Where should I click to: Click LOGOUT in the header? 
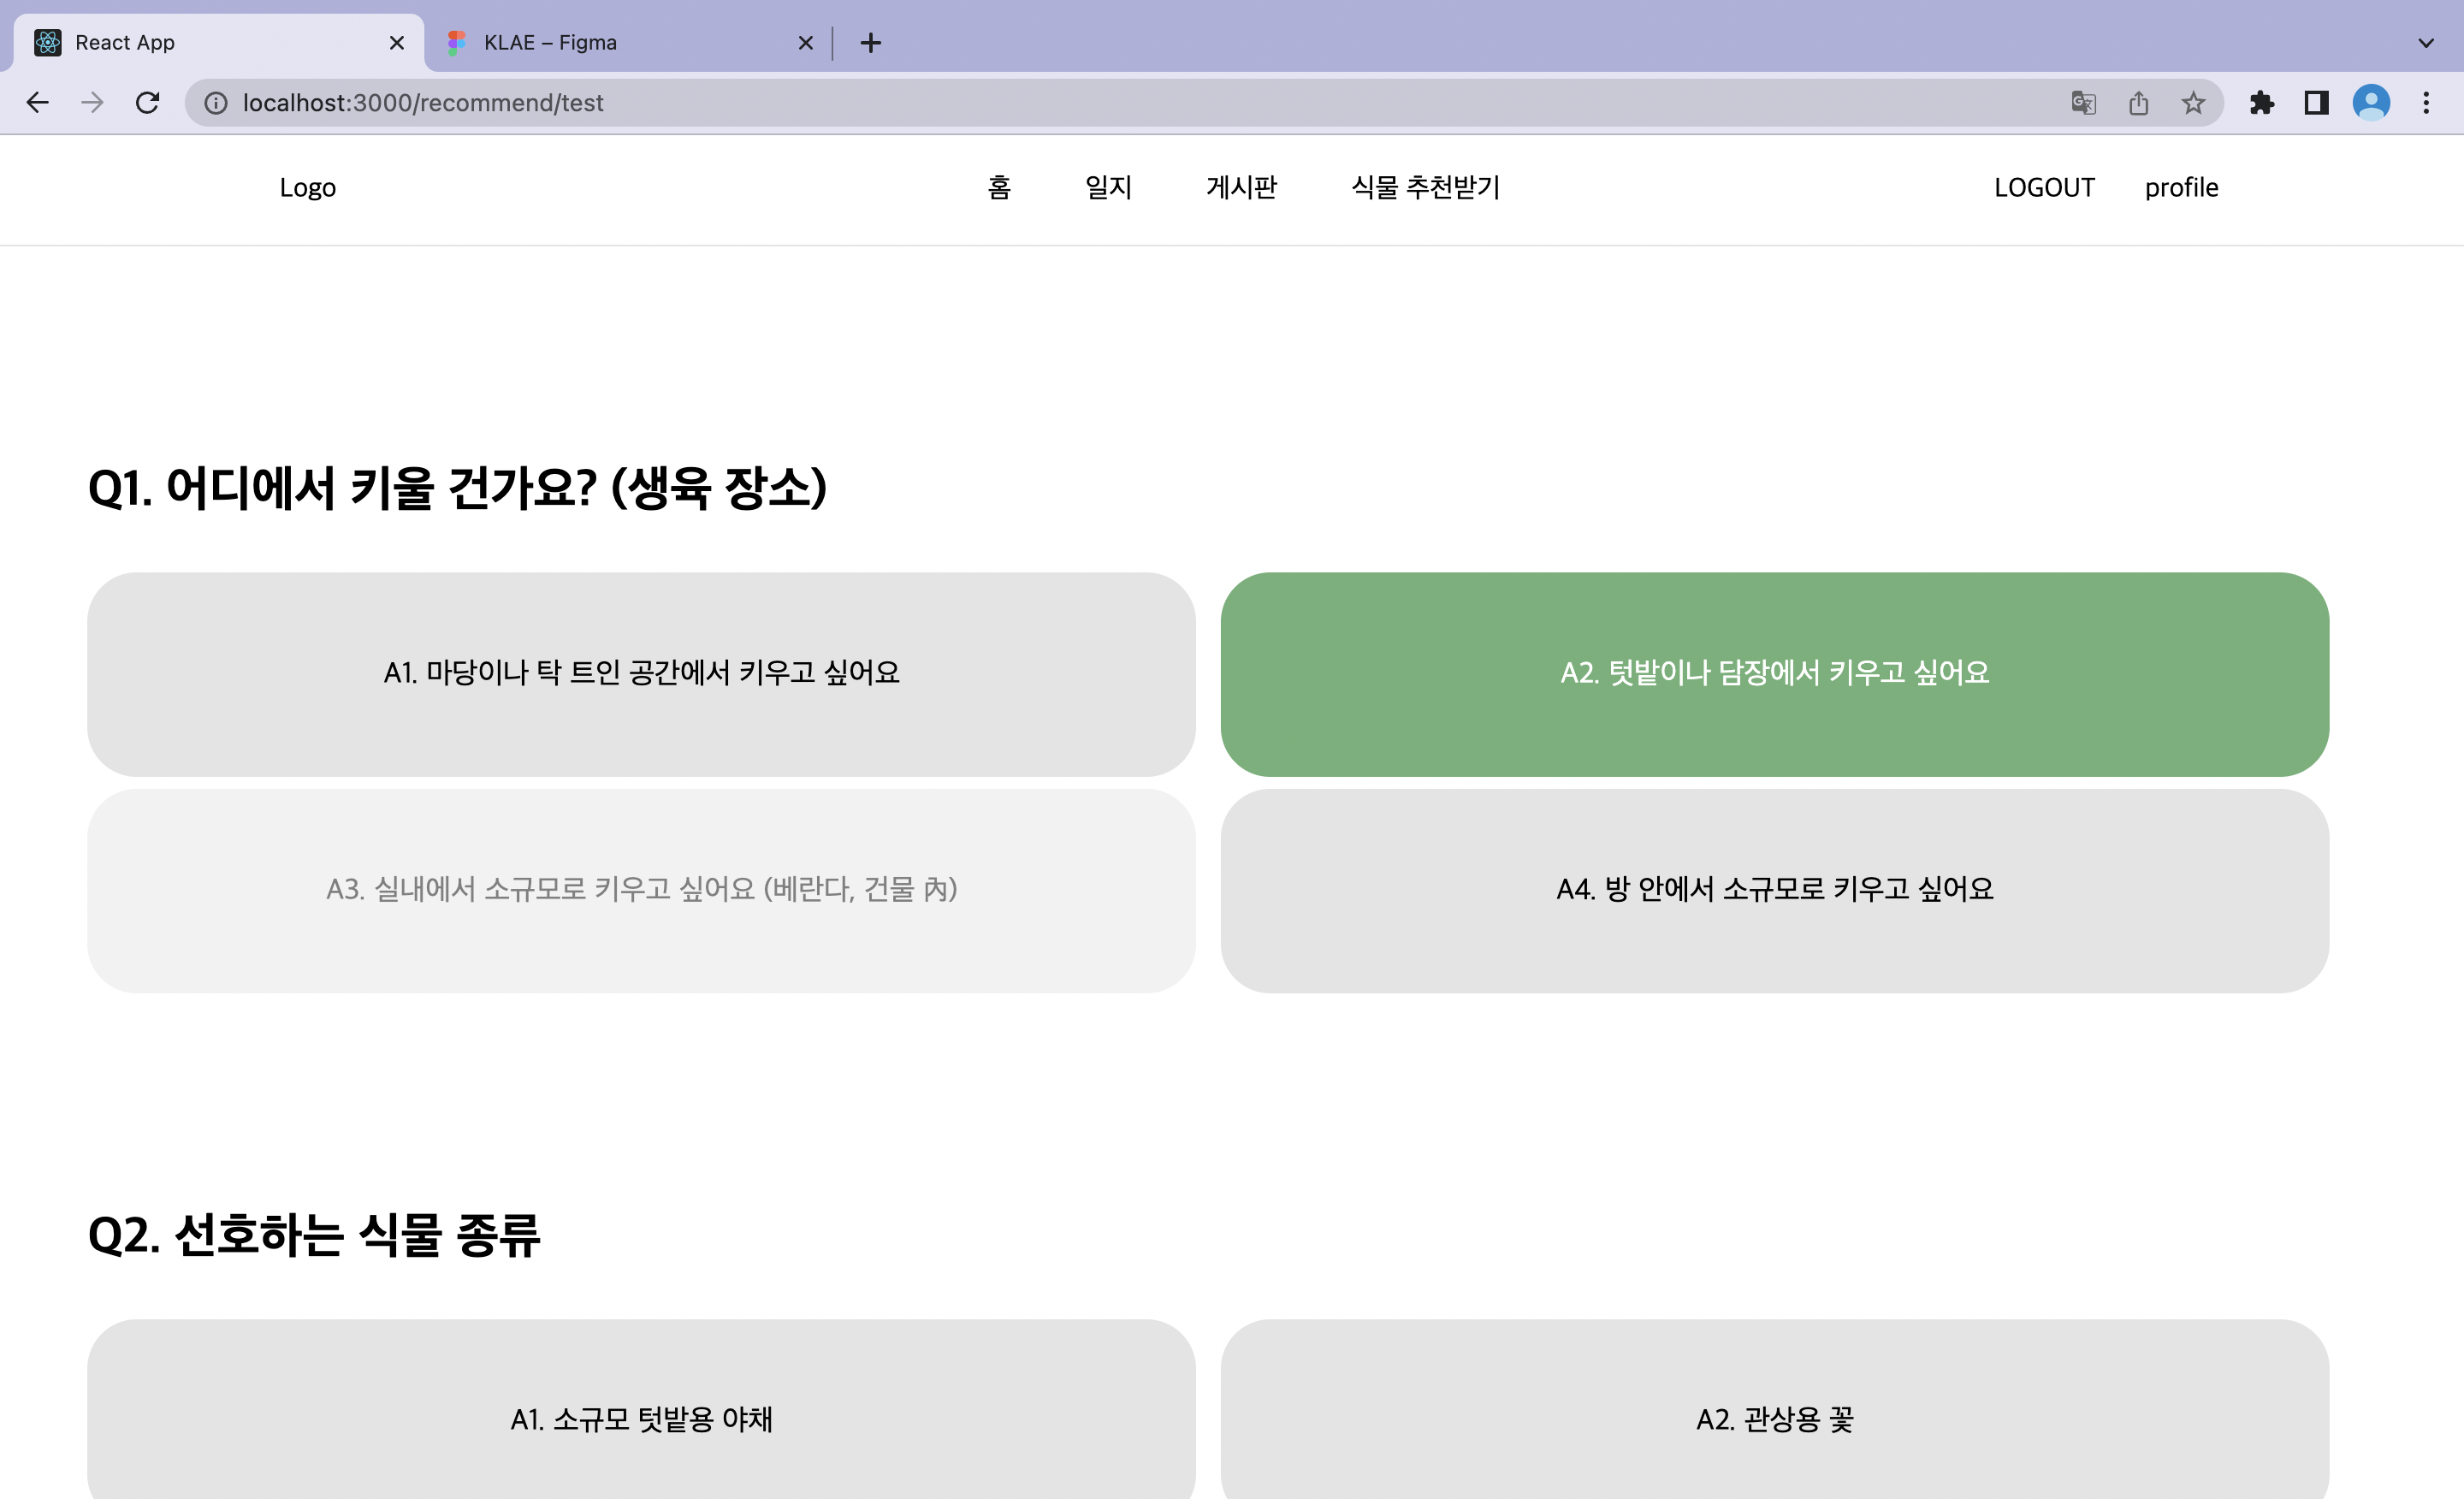(2044, 188)
